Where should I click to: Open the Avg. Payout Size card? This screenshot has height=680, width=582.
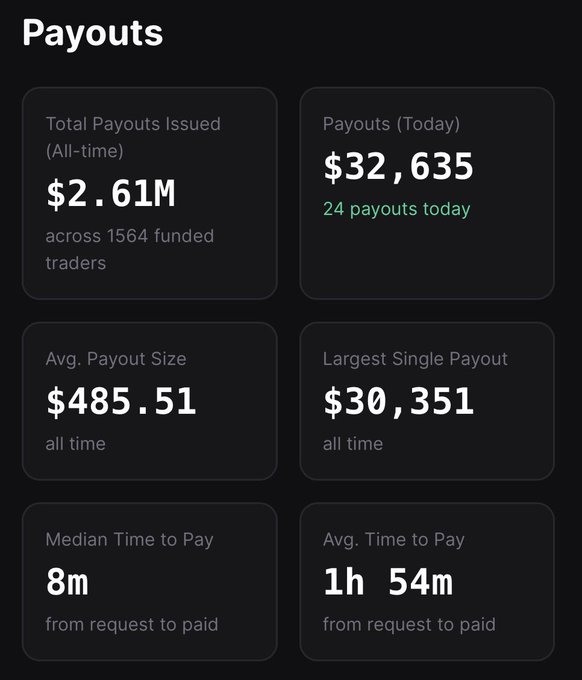point(150,401)
